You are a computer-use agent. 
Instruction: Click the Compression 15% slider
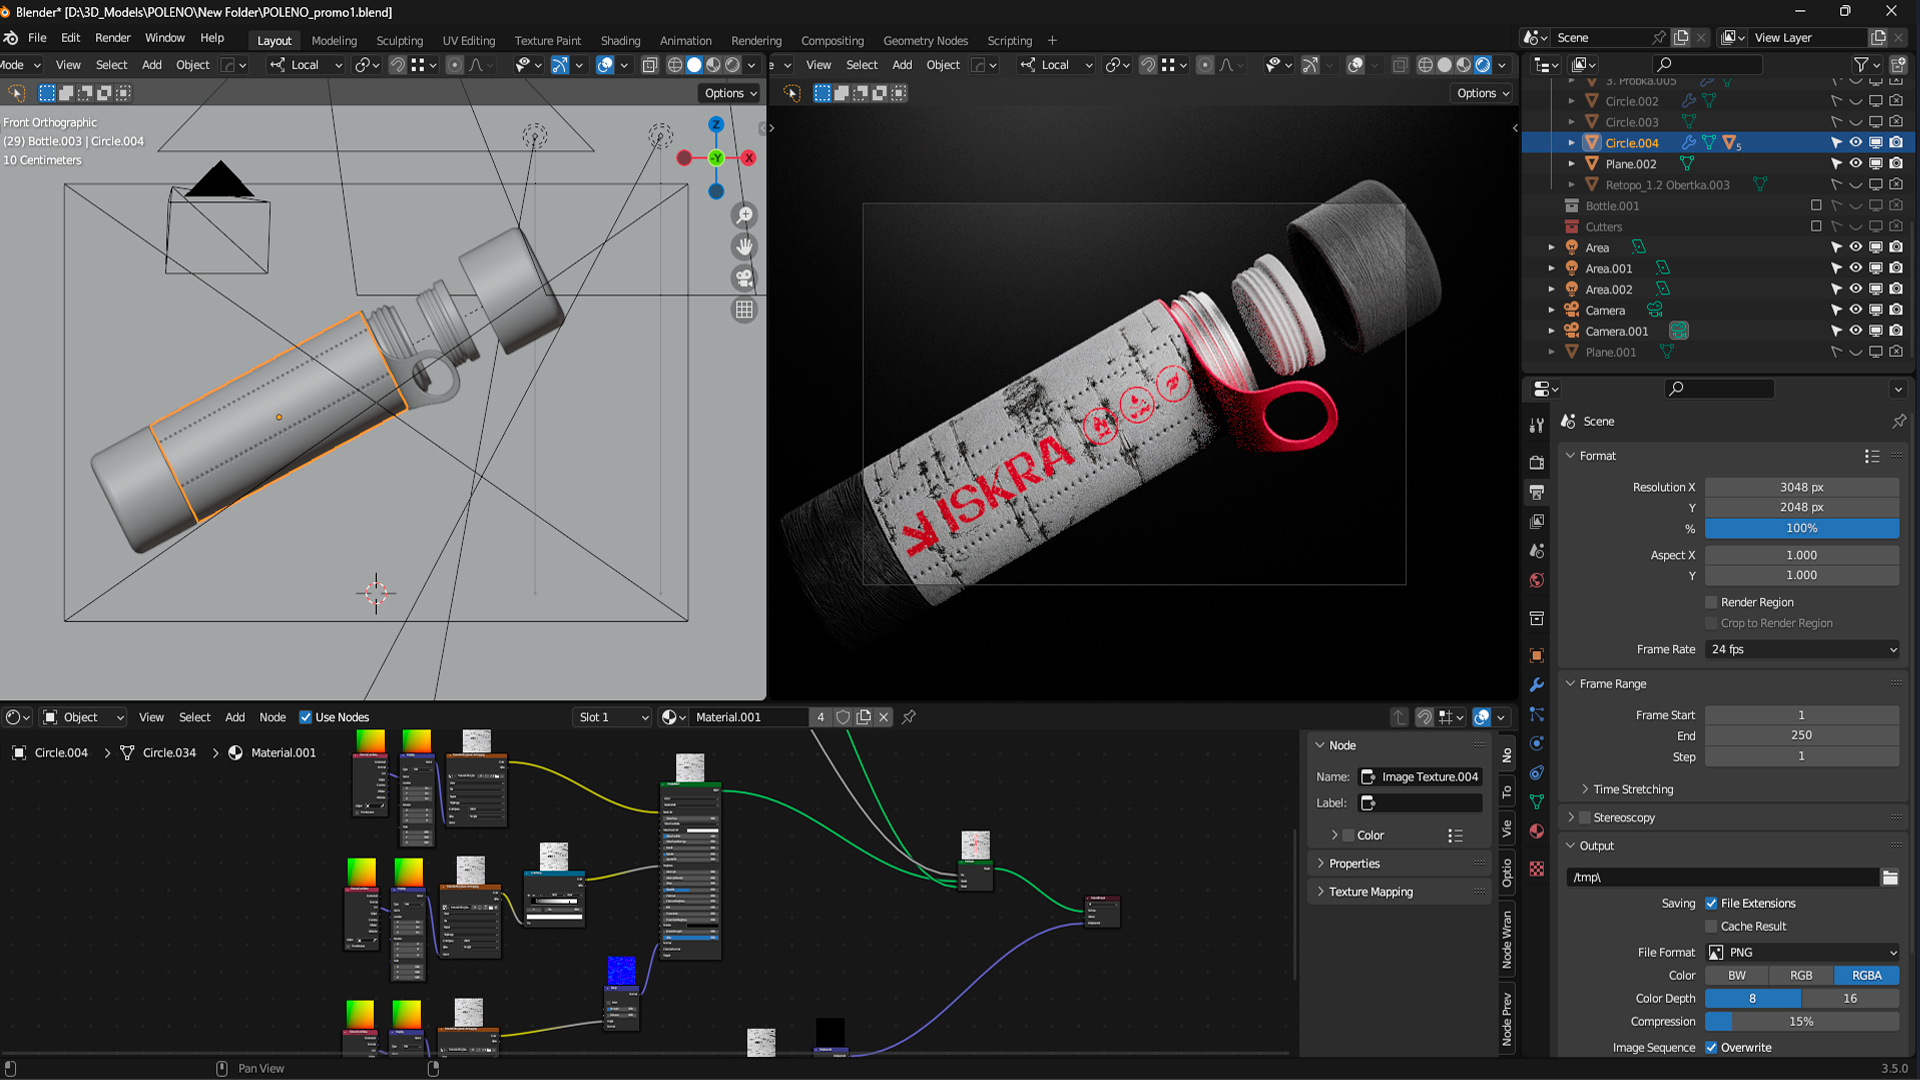(1802, 1021)
